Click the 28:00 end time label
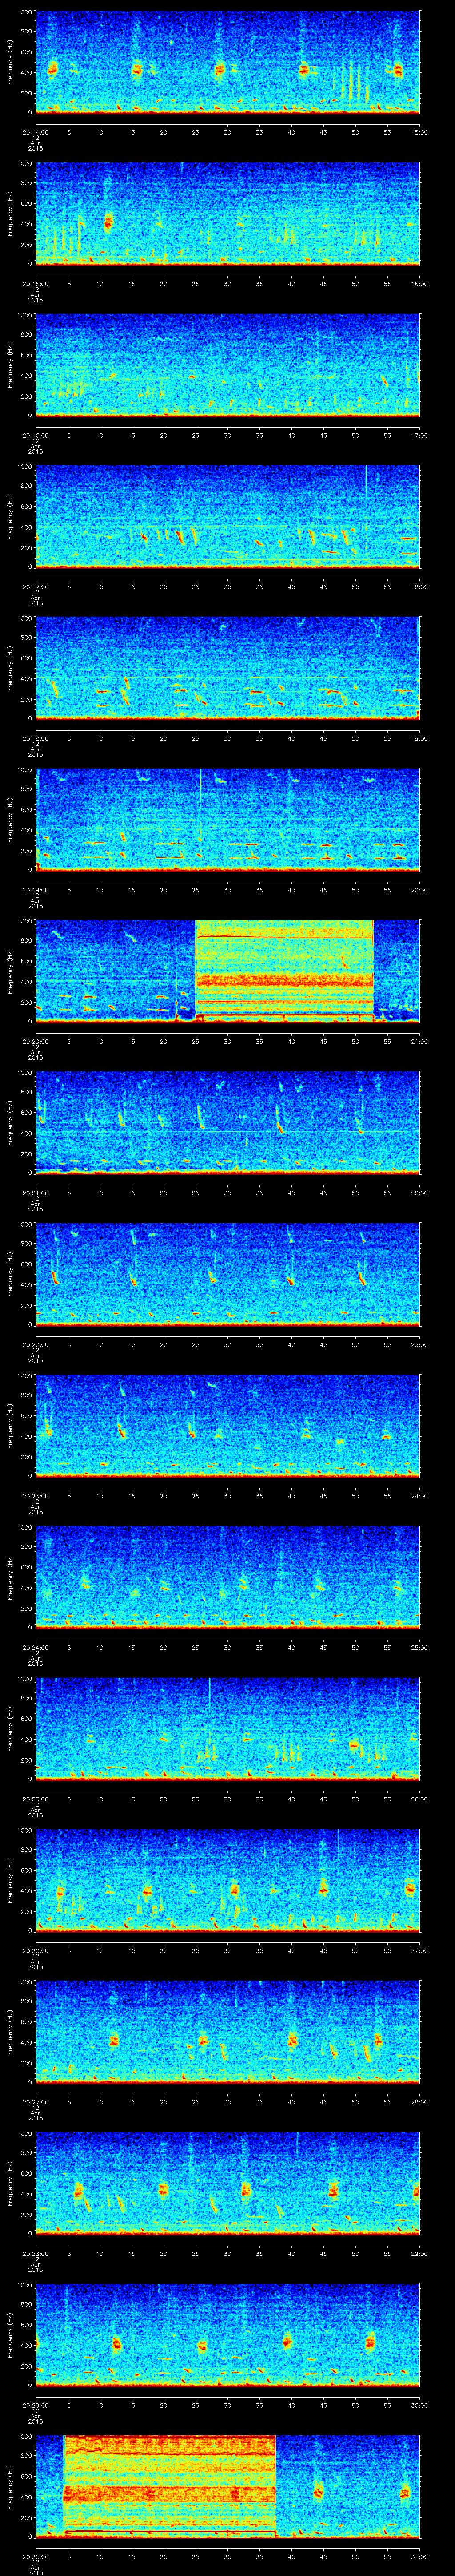Image resolution: width=455 pixels, height=2576 pixels. click(420, 2101)
